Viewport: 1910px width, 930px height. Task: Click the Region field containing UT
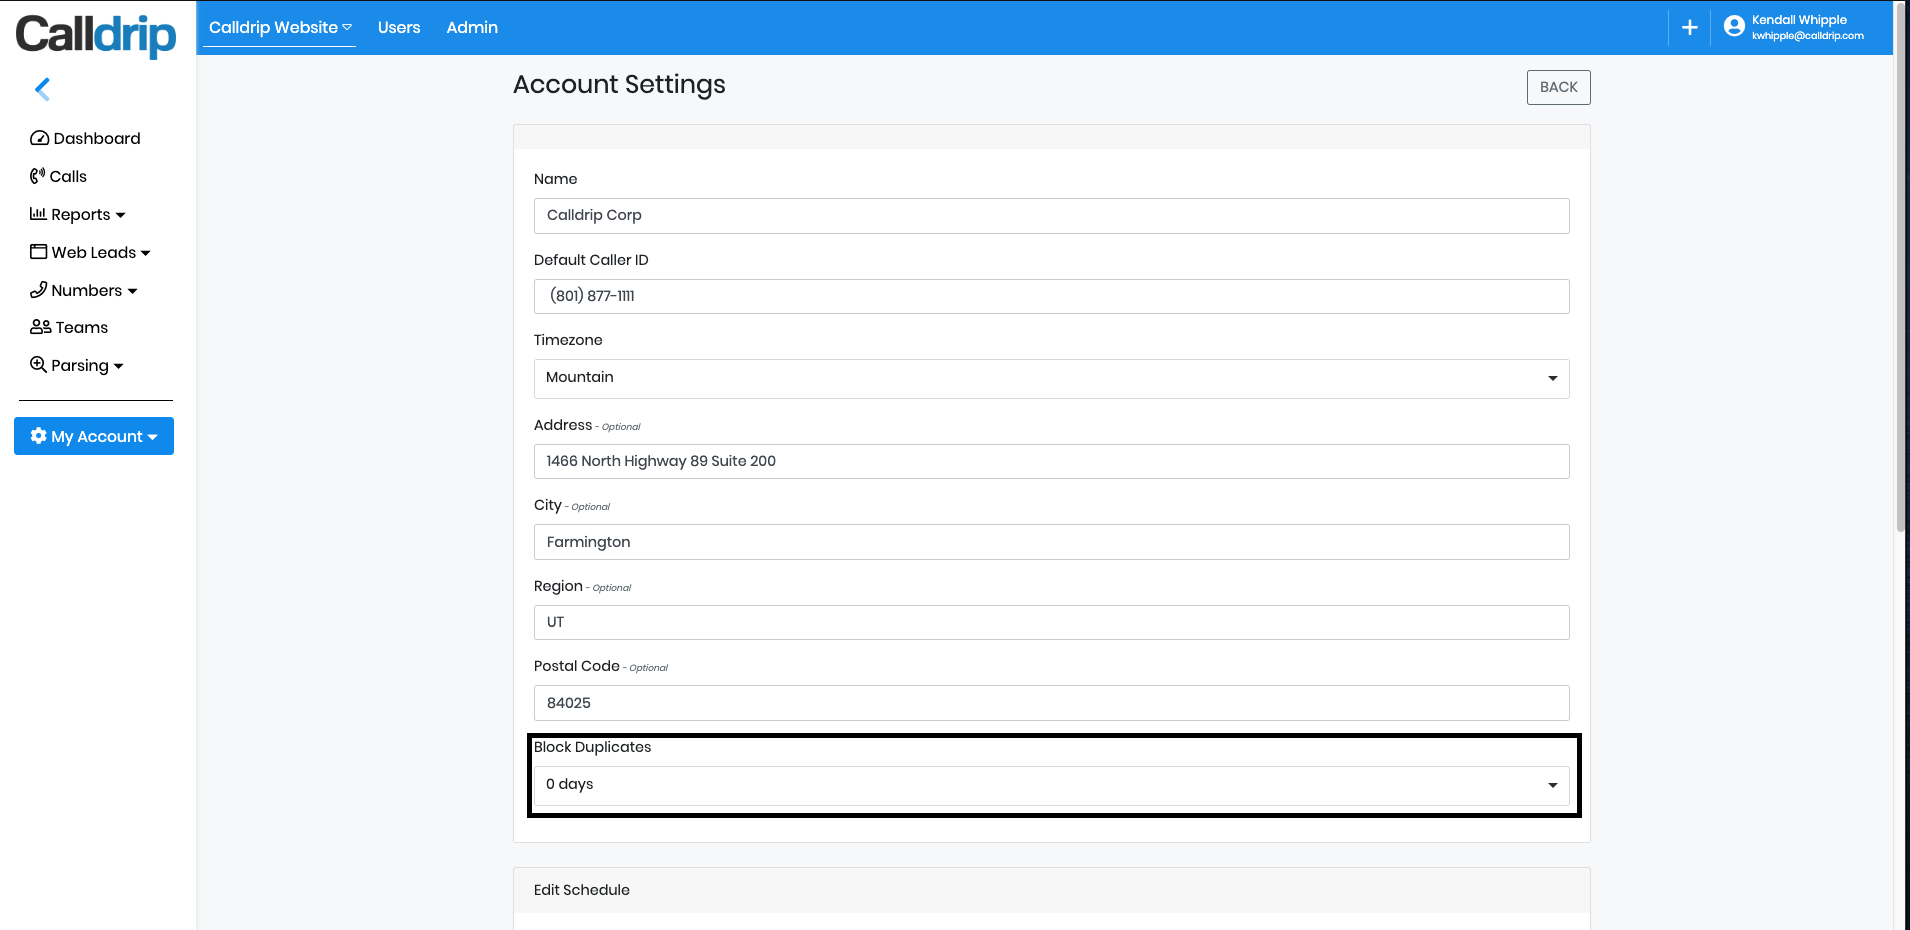click(1051, 622)
